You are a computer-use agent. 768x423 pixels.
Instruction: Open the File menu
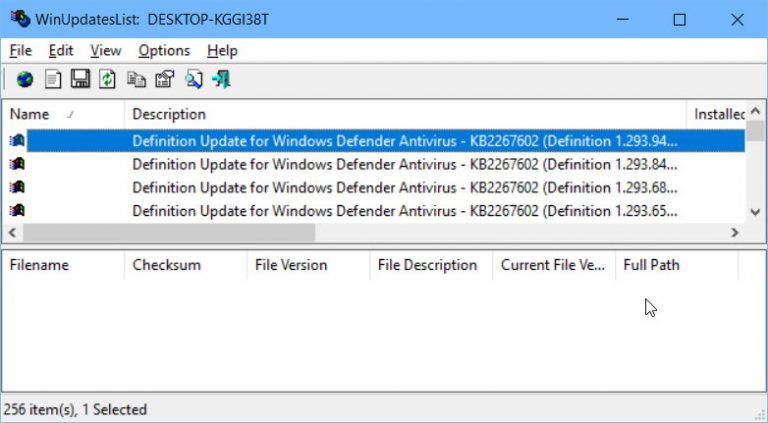[20, 50]
